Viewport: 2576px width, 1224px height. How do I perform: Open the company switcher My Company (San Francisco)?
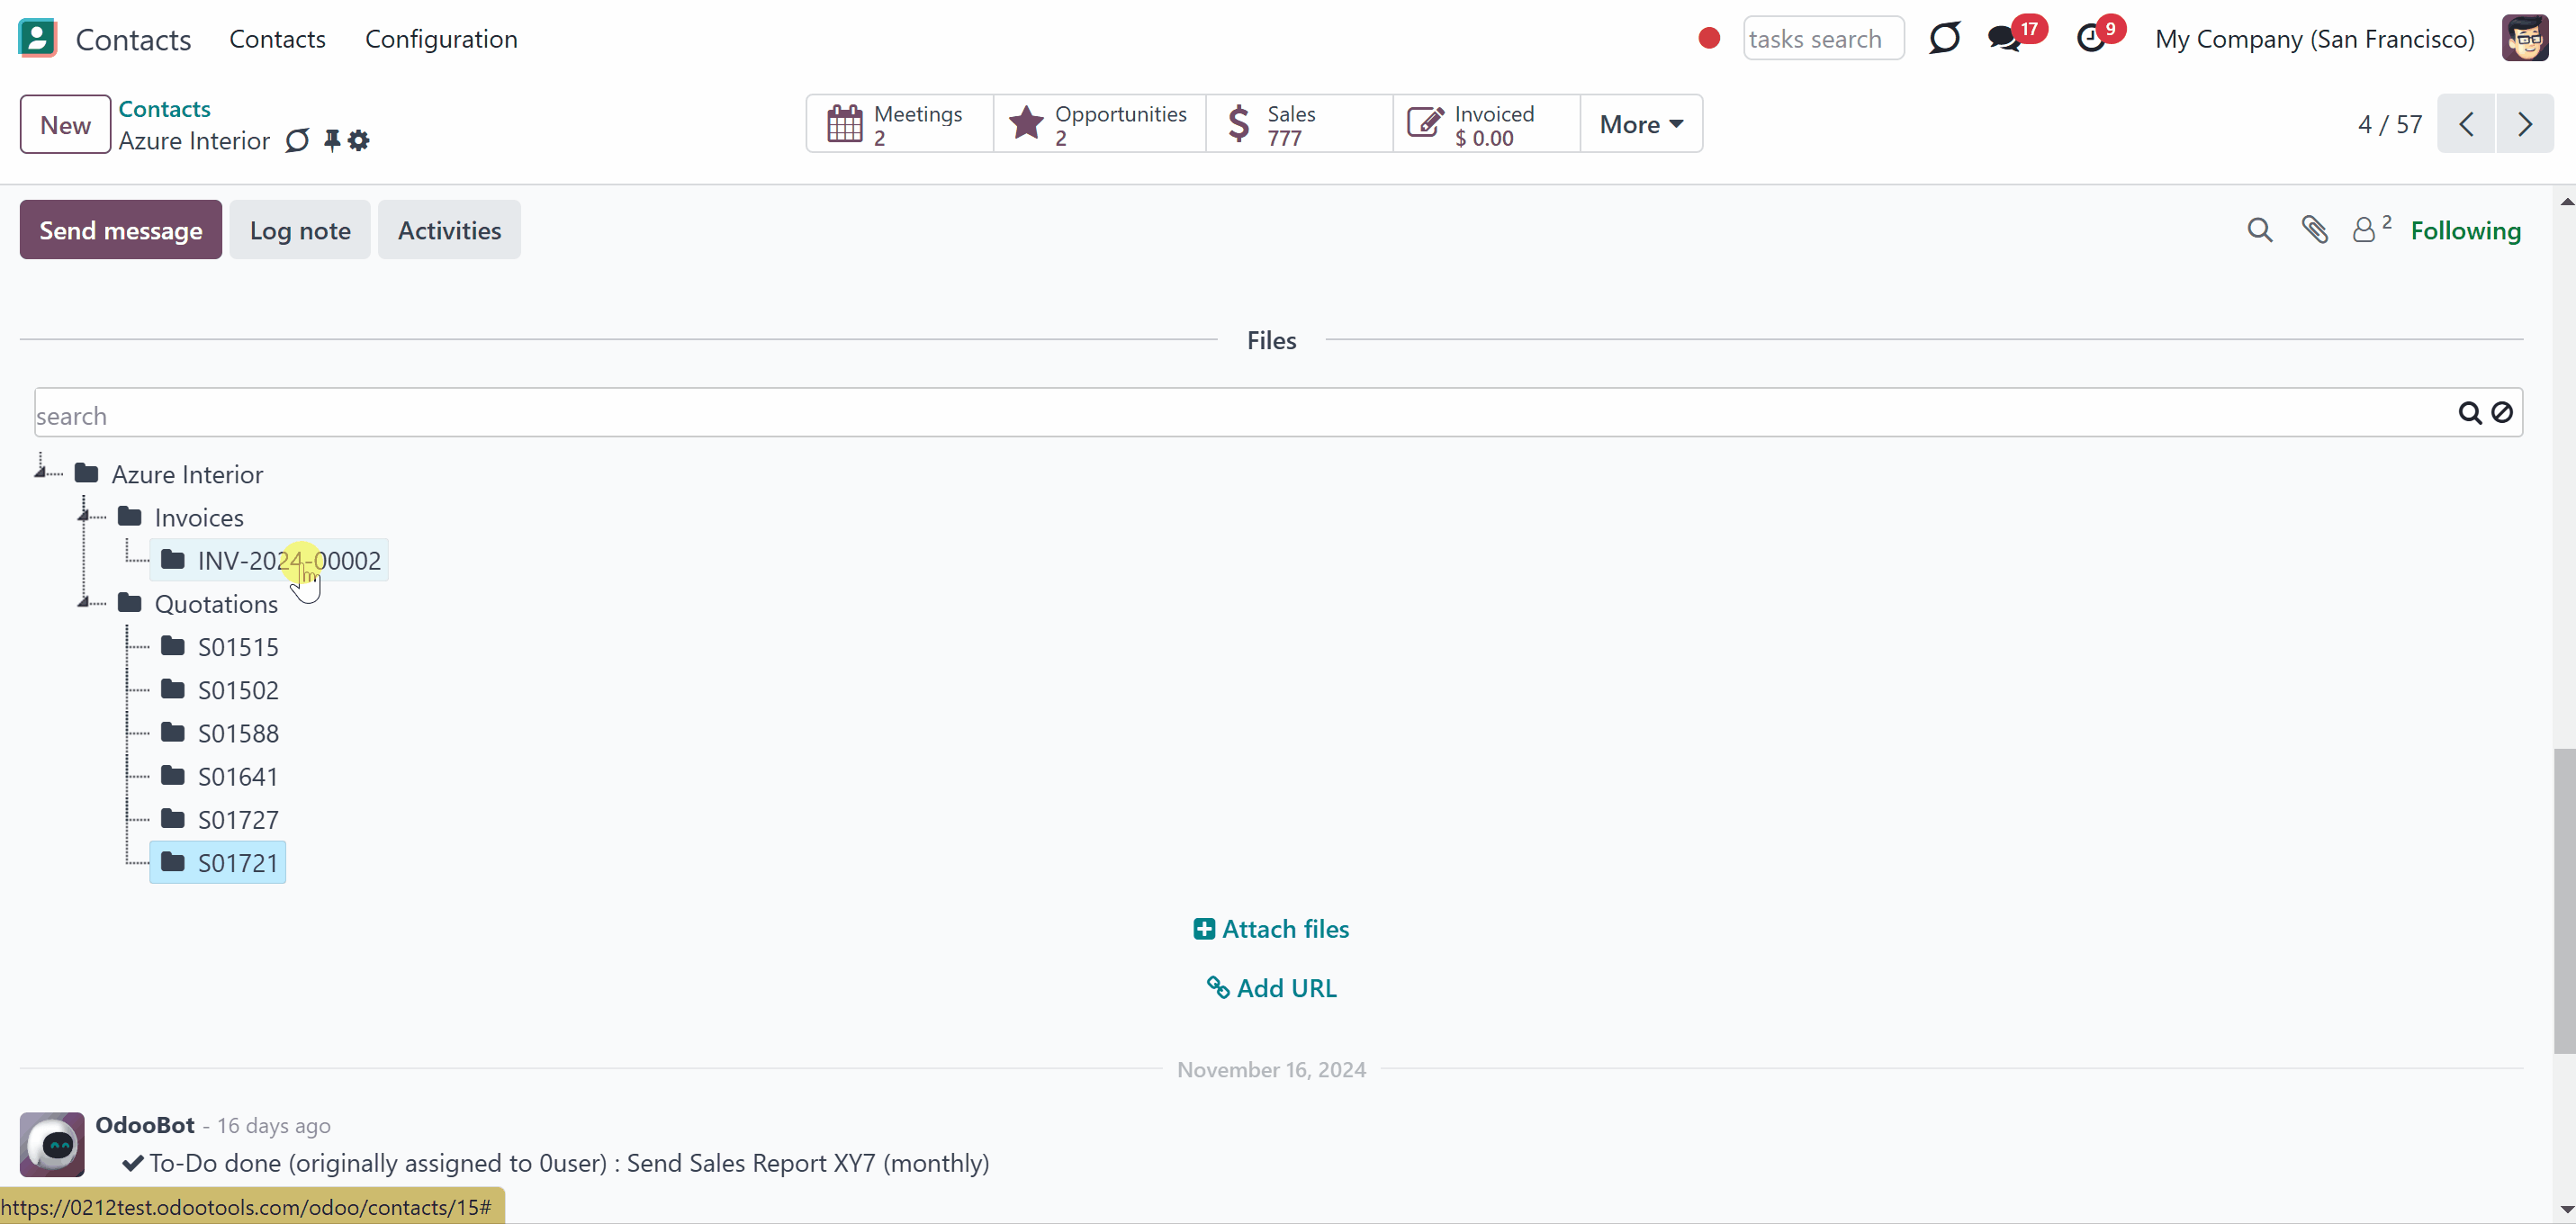pos(2314,39)
